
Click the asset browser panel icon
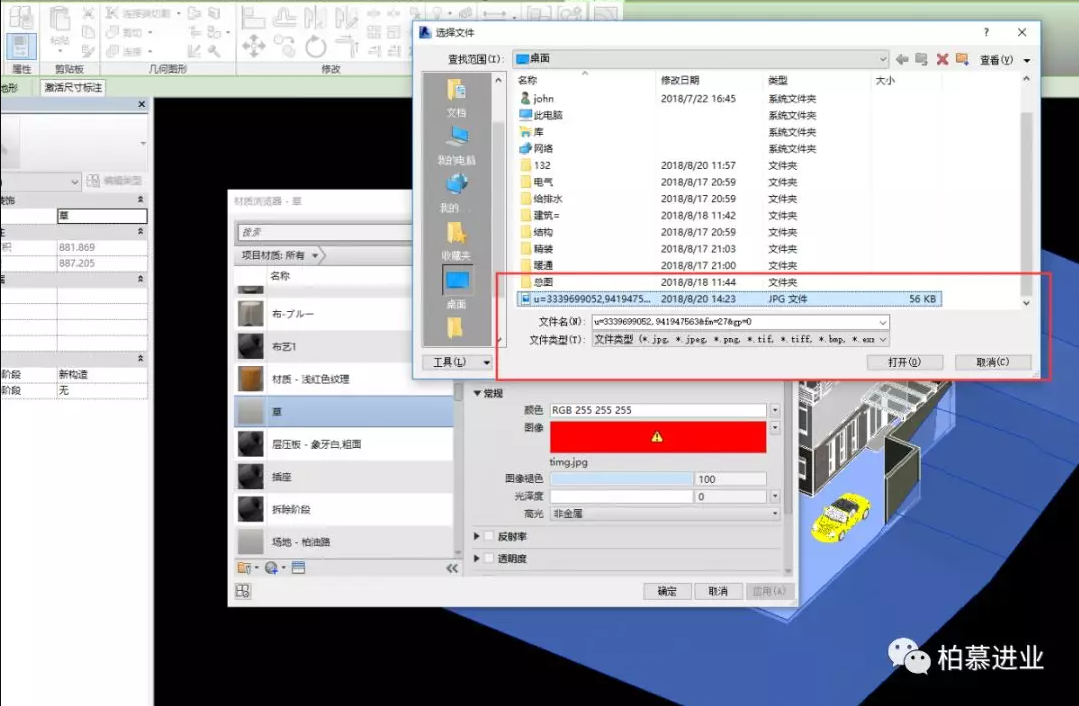298,568
